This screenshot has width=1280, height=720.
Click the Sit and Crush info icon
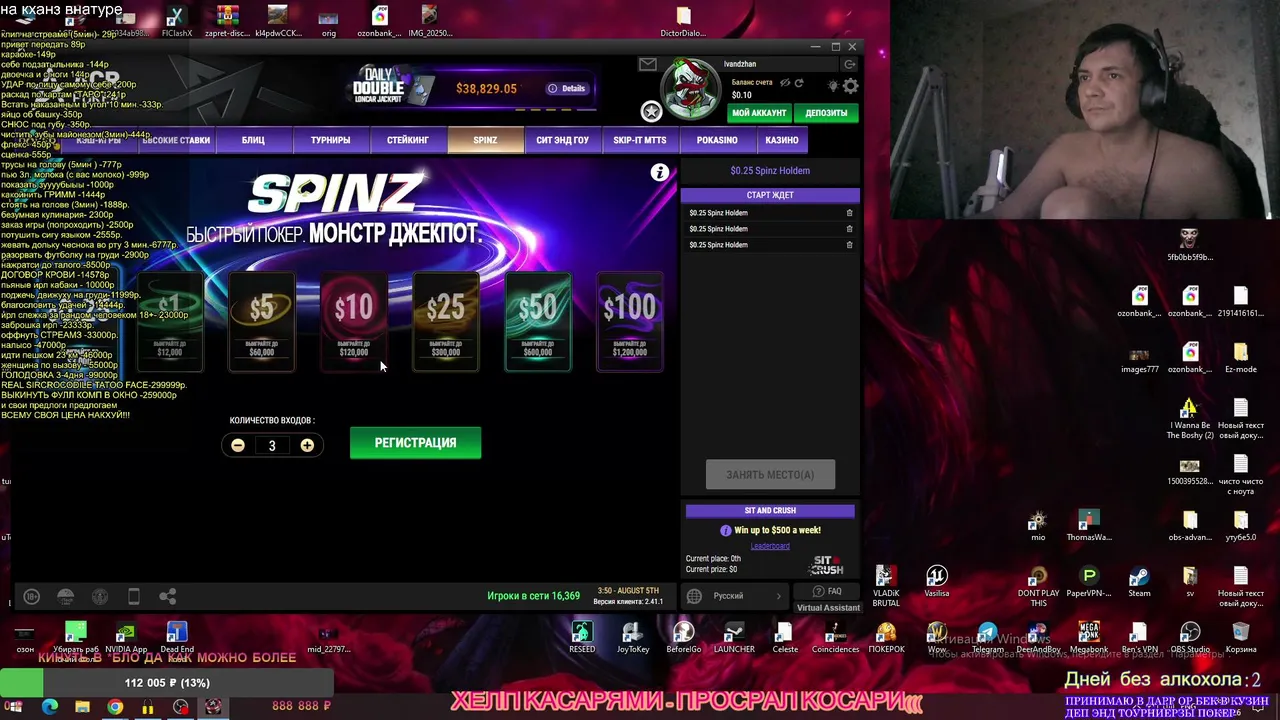pyautogui.click(x=726, y=530)
